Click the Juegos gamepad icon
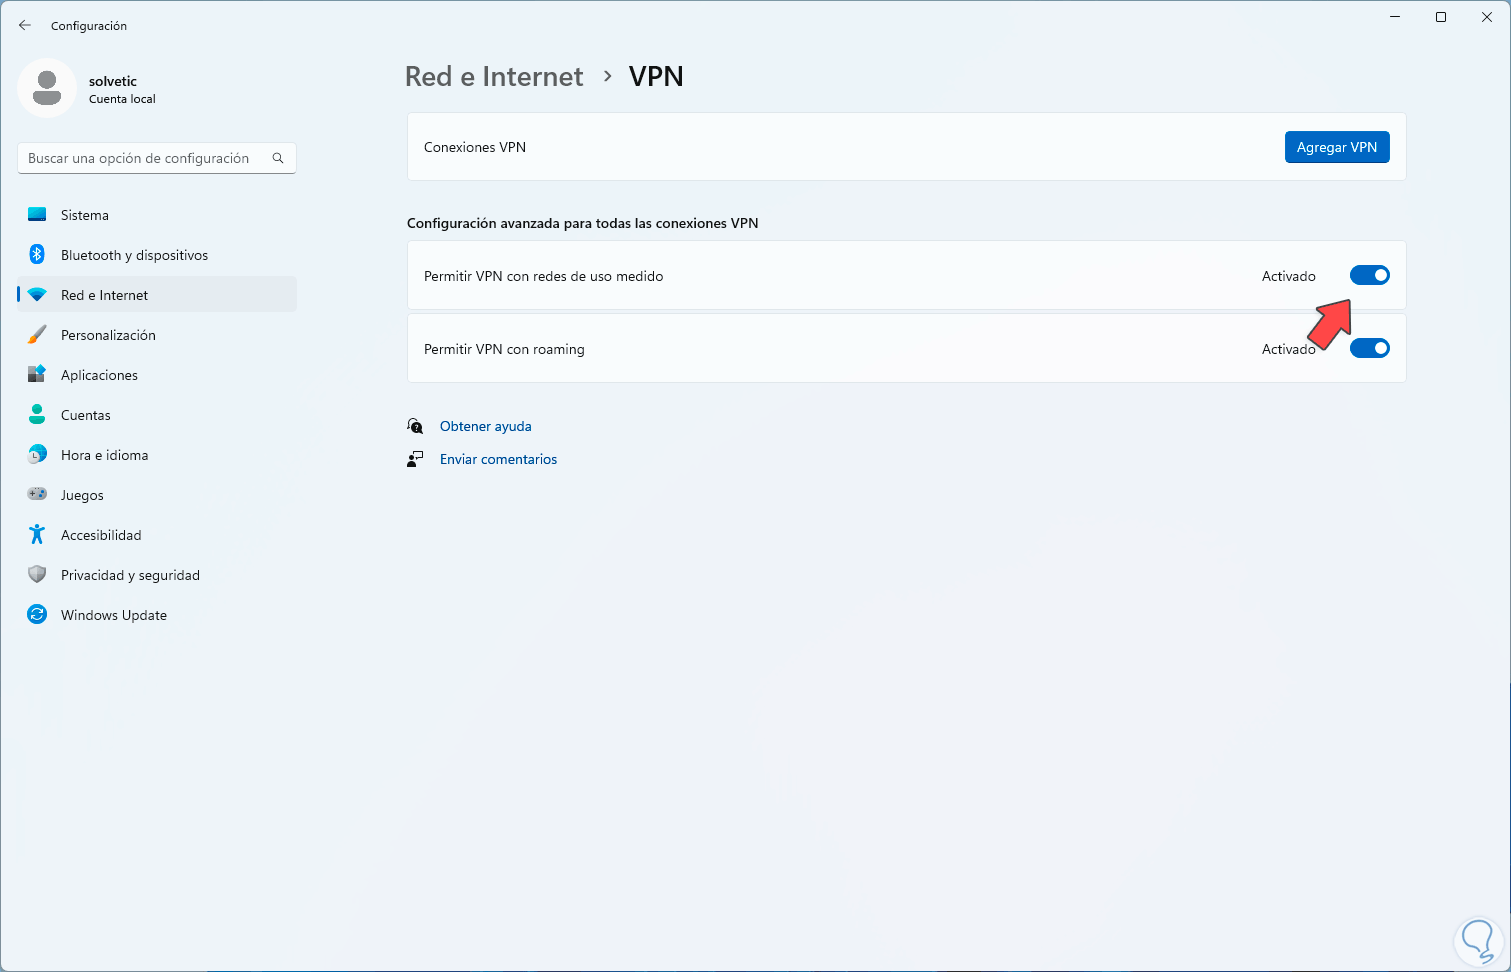Screen dimensions: 1511x972 (37, 495)
